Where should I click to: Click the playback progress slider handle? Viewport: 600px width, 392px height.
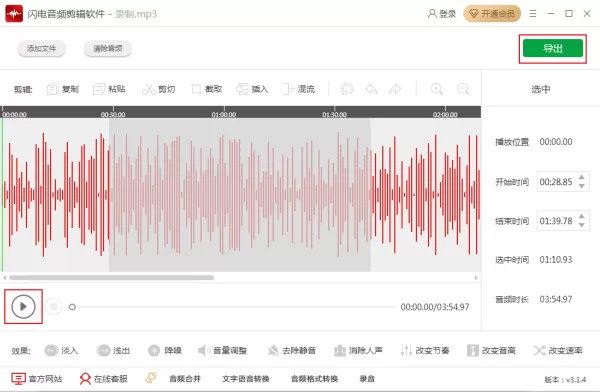click(x=72, y=307)
